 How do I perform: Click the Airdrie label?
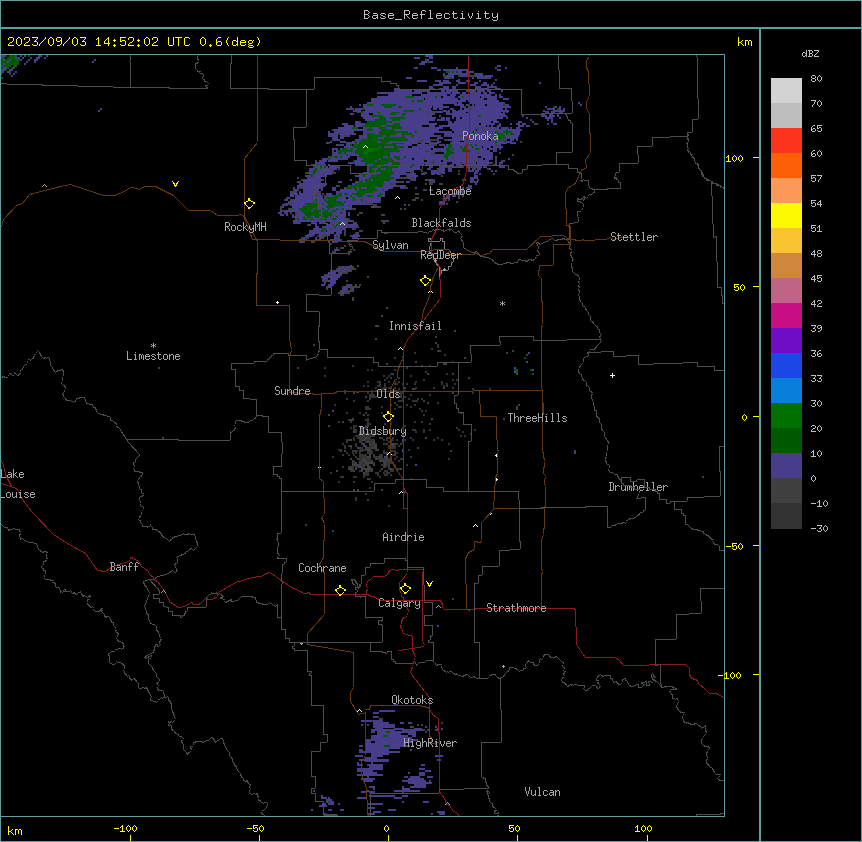click(403, 537)
